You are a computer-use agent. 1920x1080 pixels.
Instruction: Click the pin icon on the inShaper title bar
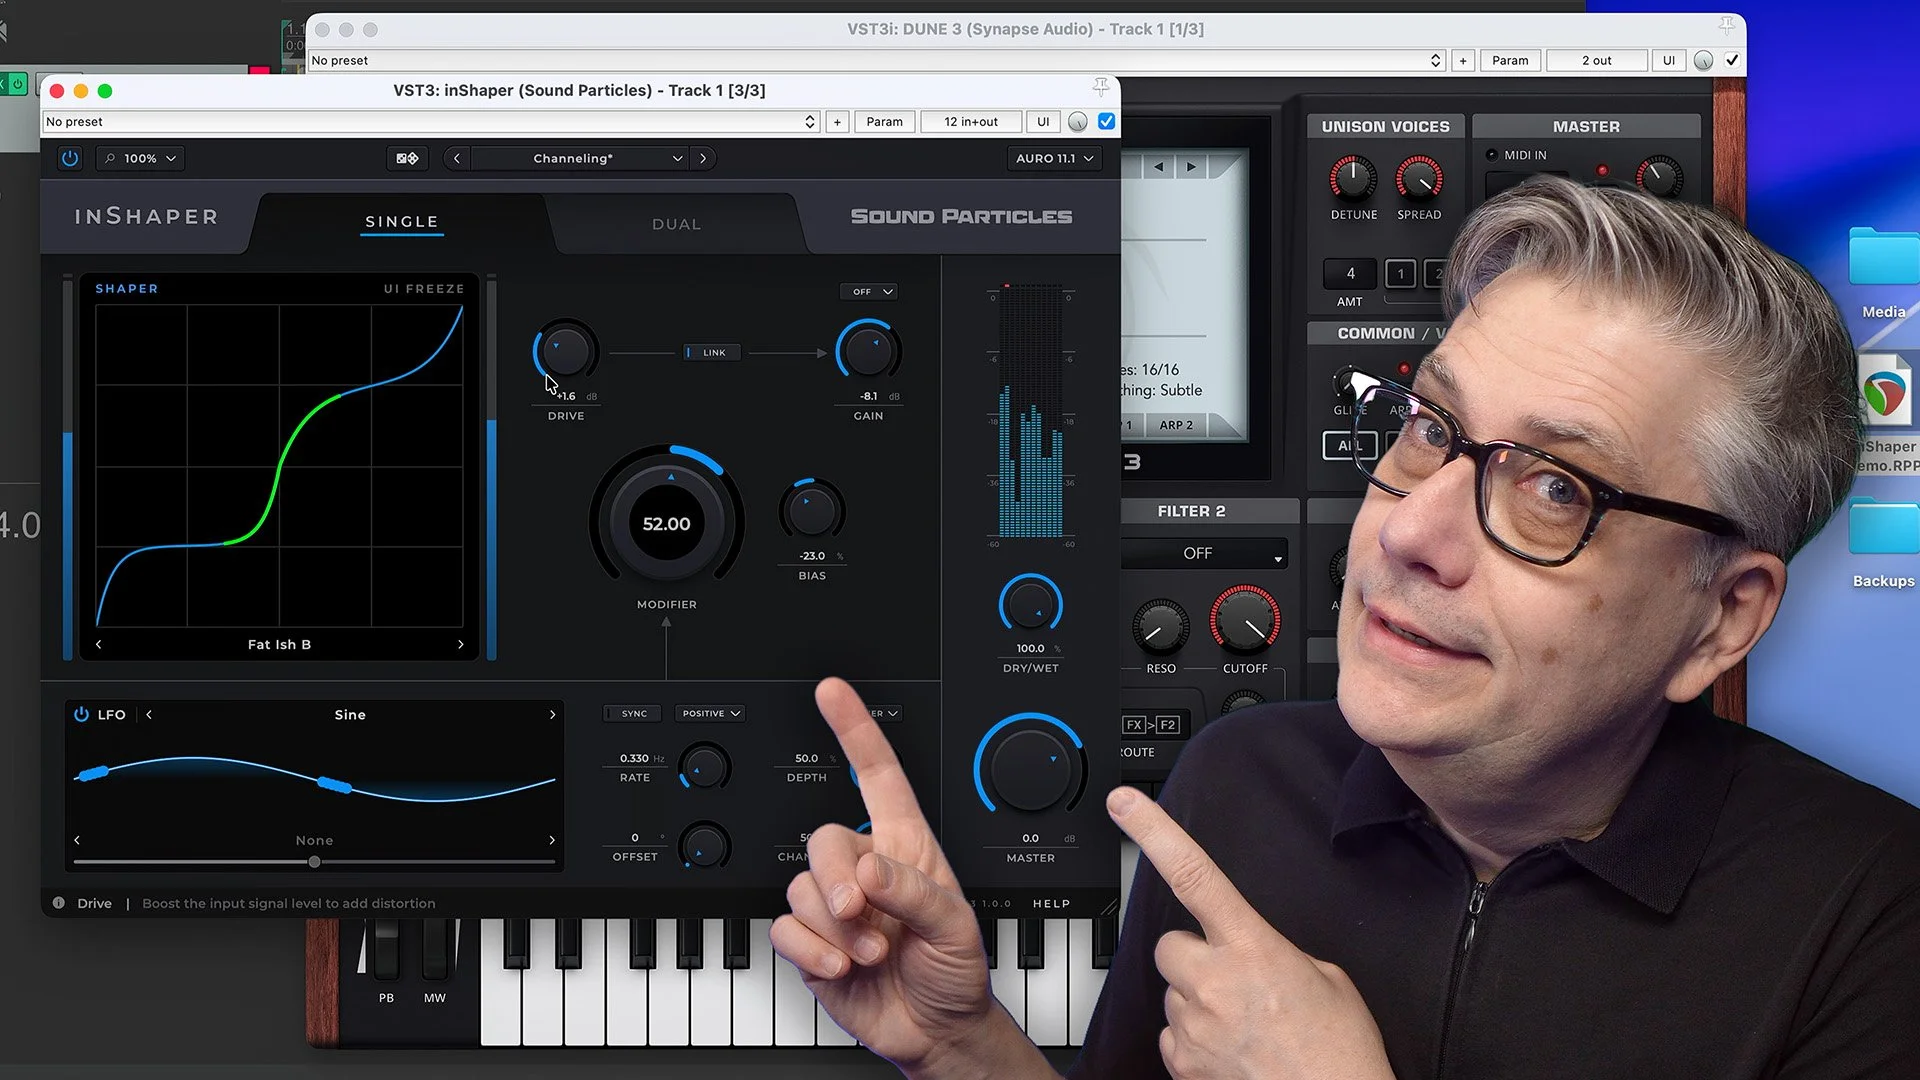tap(1100, 88)
